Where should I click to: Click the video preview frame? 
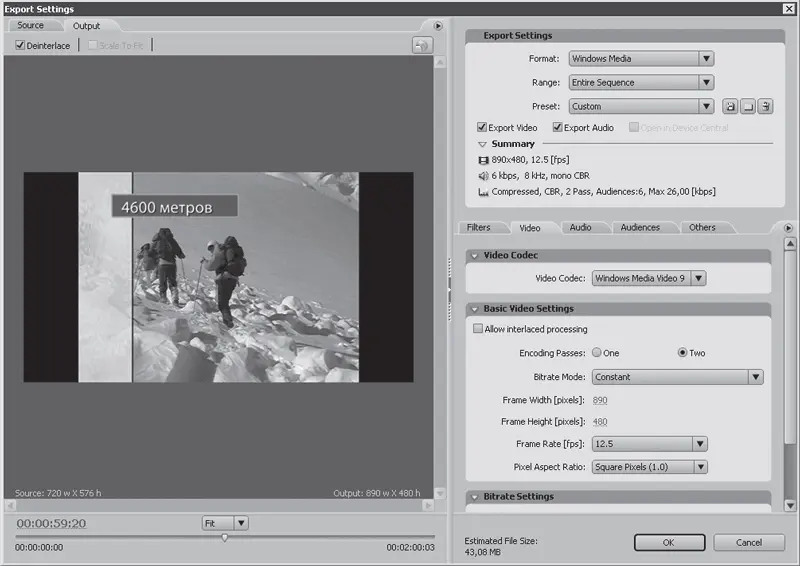(x=218, y=277)
